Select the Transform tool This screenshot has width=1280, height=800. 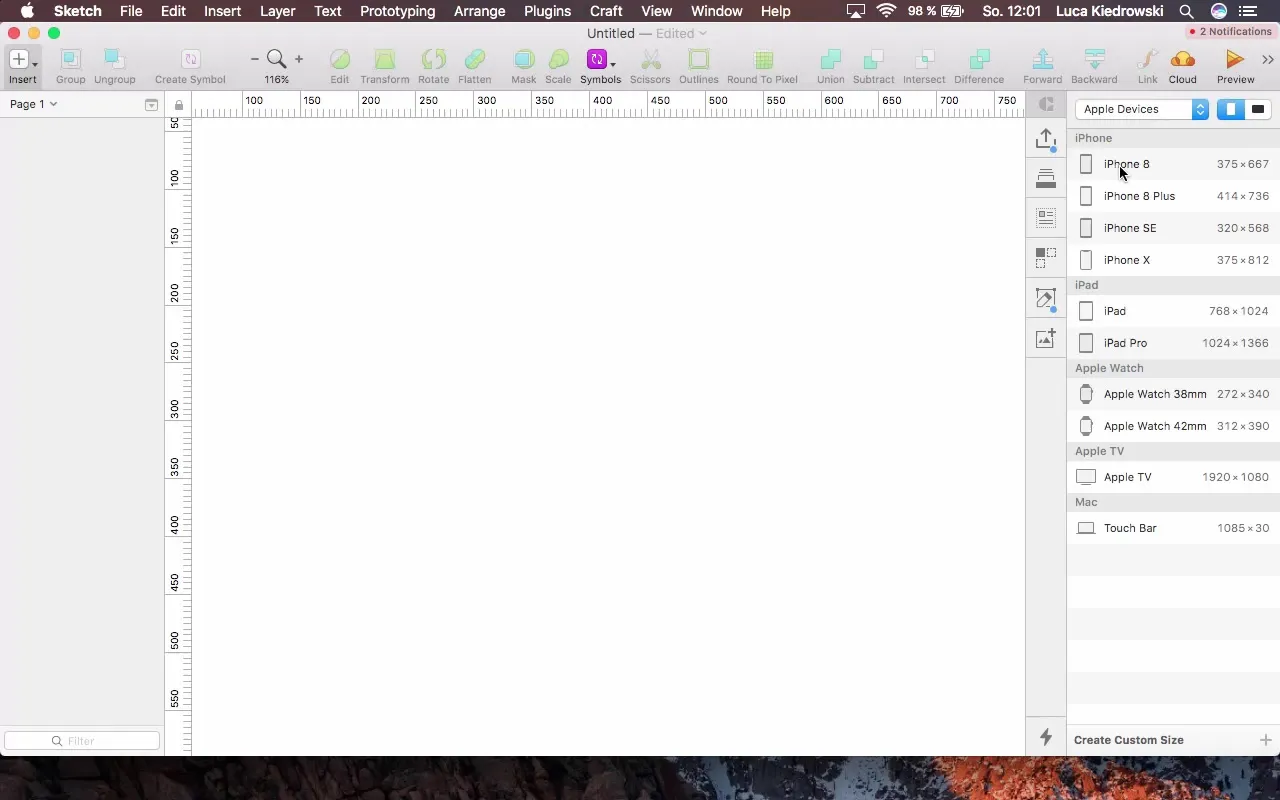click(385, 60)
